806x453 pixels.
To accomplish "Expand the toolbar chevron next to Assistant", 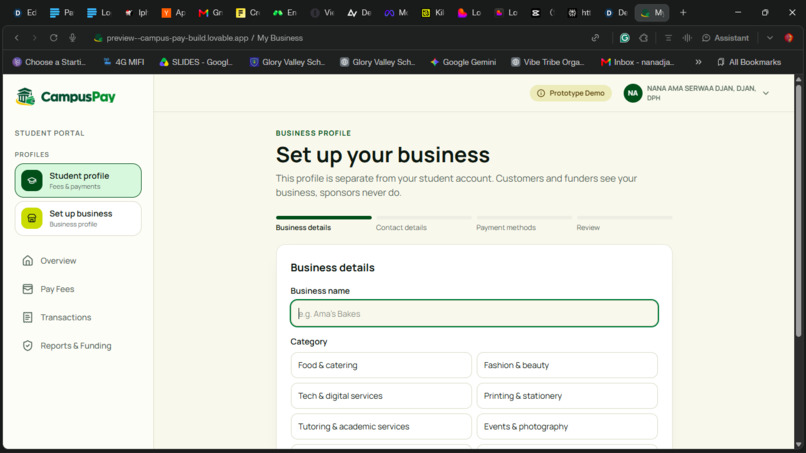I will pyautogui.click(x=770, y=38).
